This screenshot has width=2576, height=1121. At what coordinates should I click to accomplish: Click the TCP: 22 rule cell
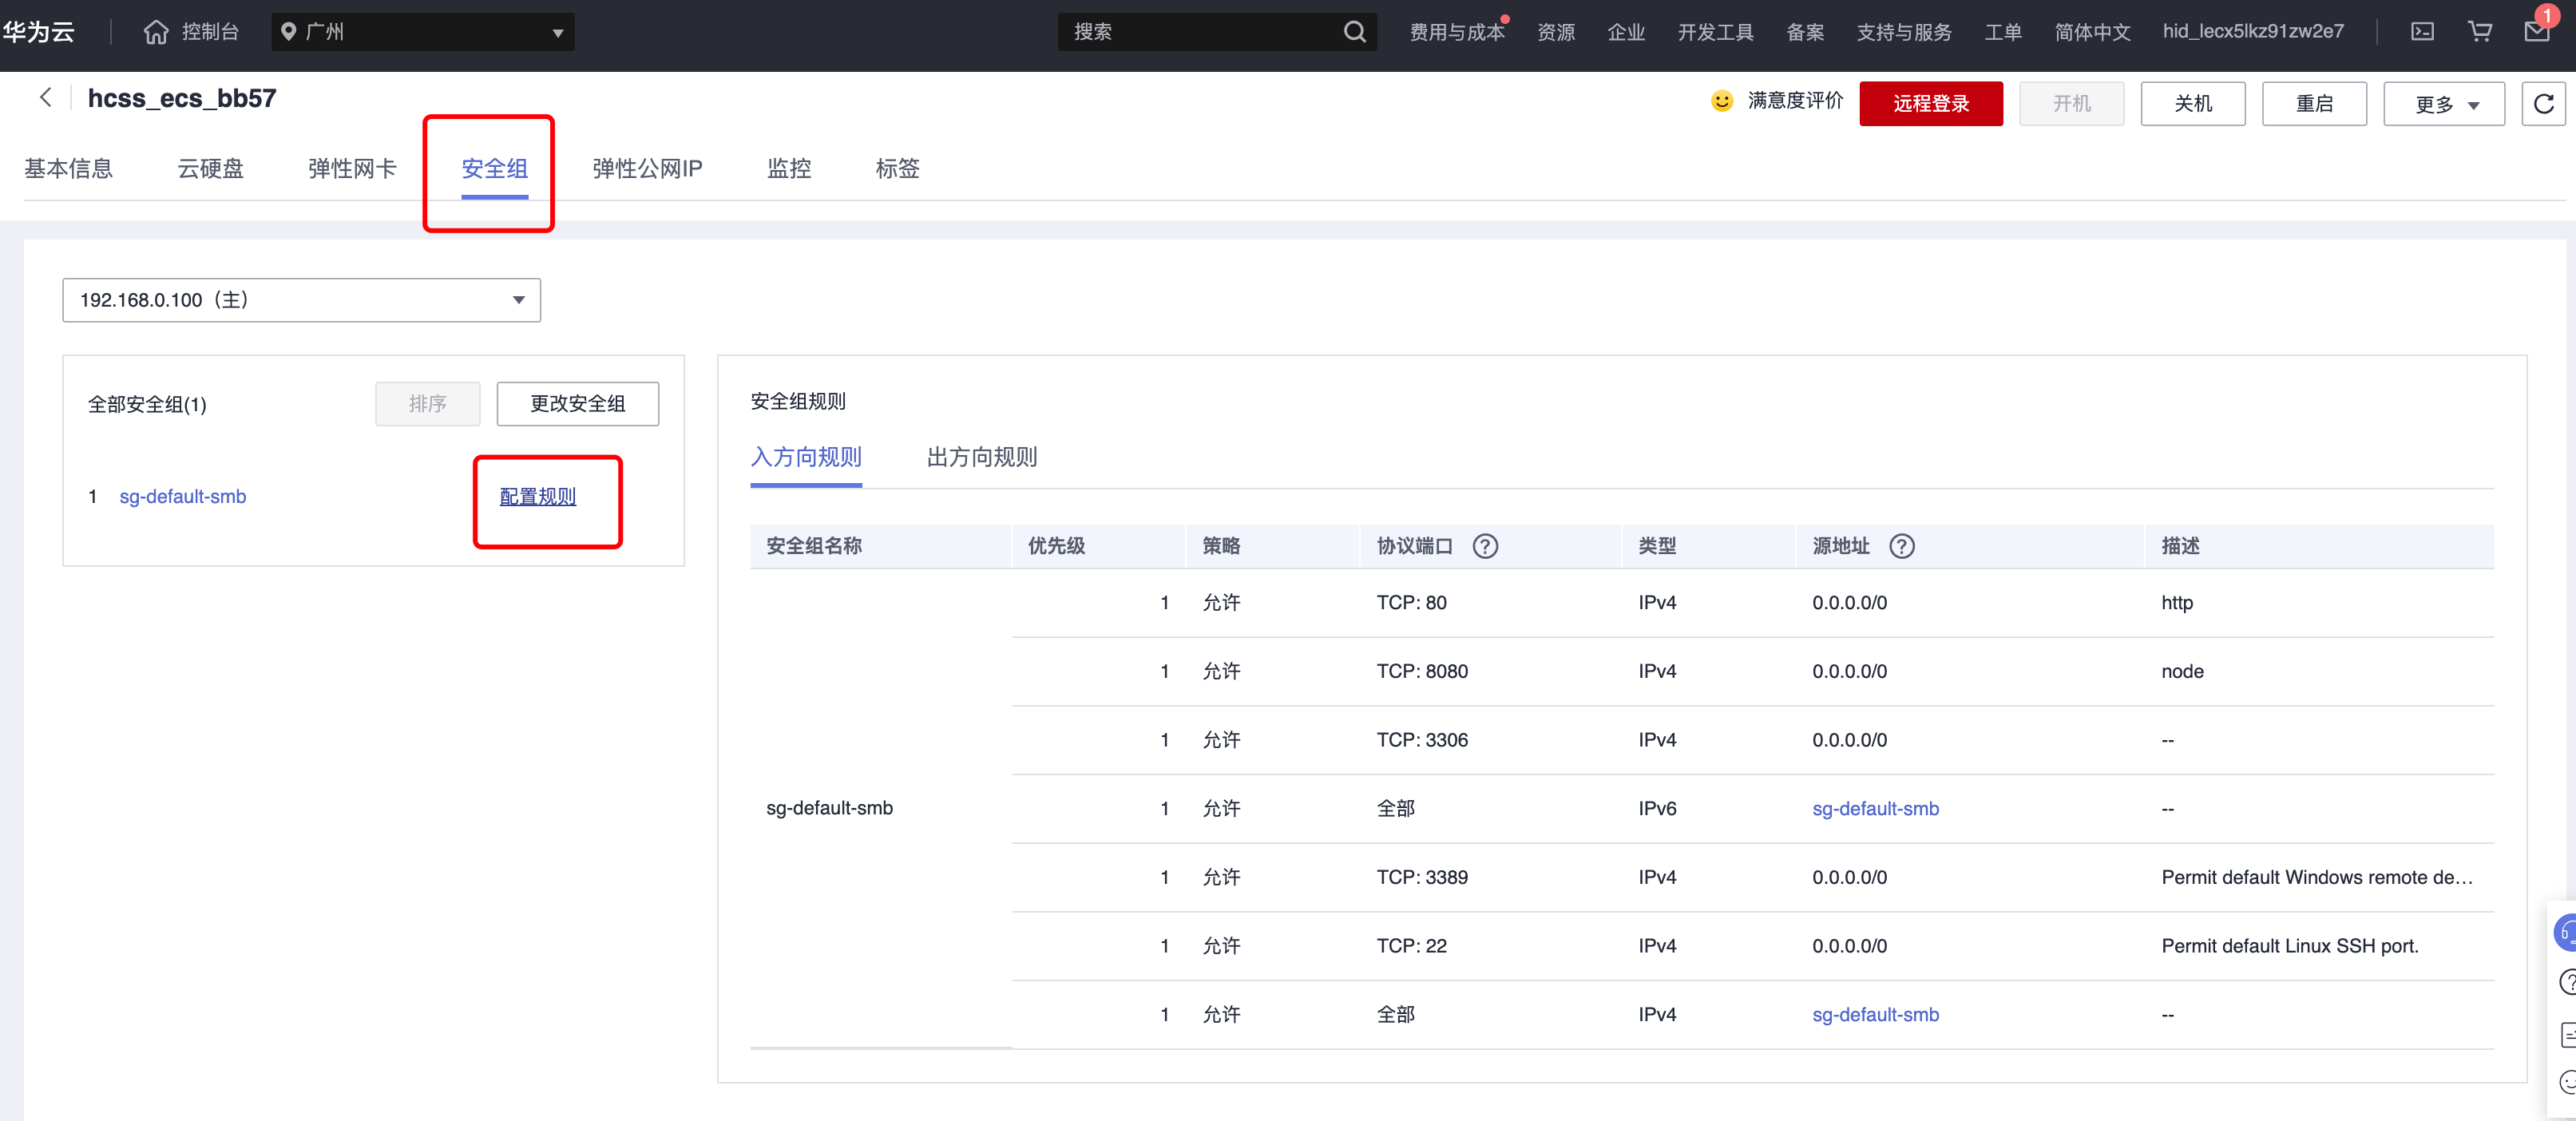(x=1411, y=946)
